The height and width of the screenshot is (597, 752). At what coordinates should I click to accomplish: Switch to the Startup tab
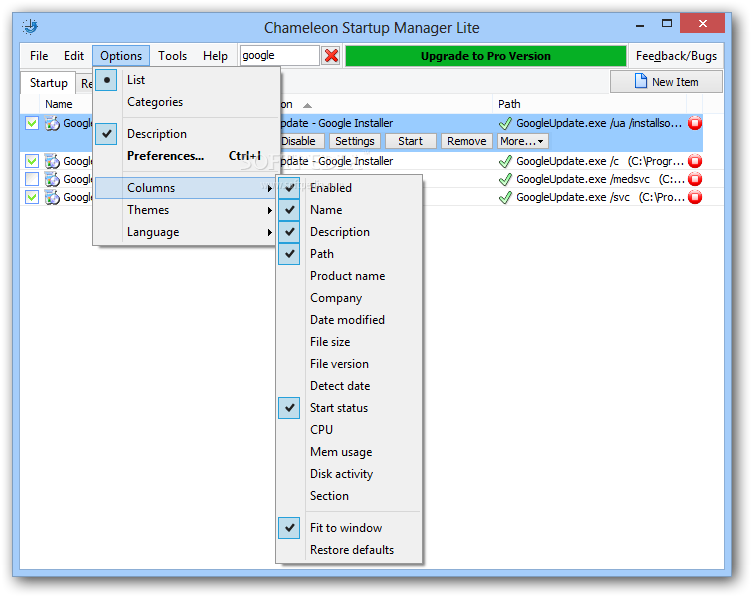click(48, 83)
